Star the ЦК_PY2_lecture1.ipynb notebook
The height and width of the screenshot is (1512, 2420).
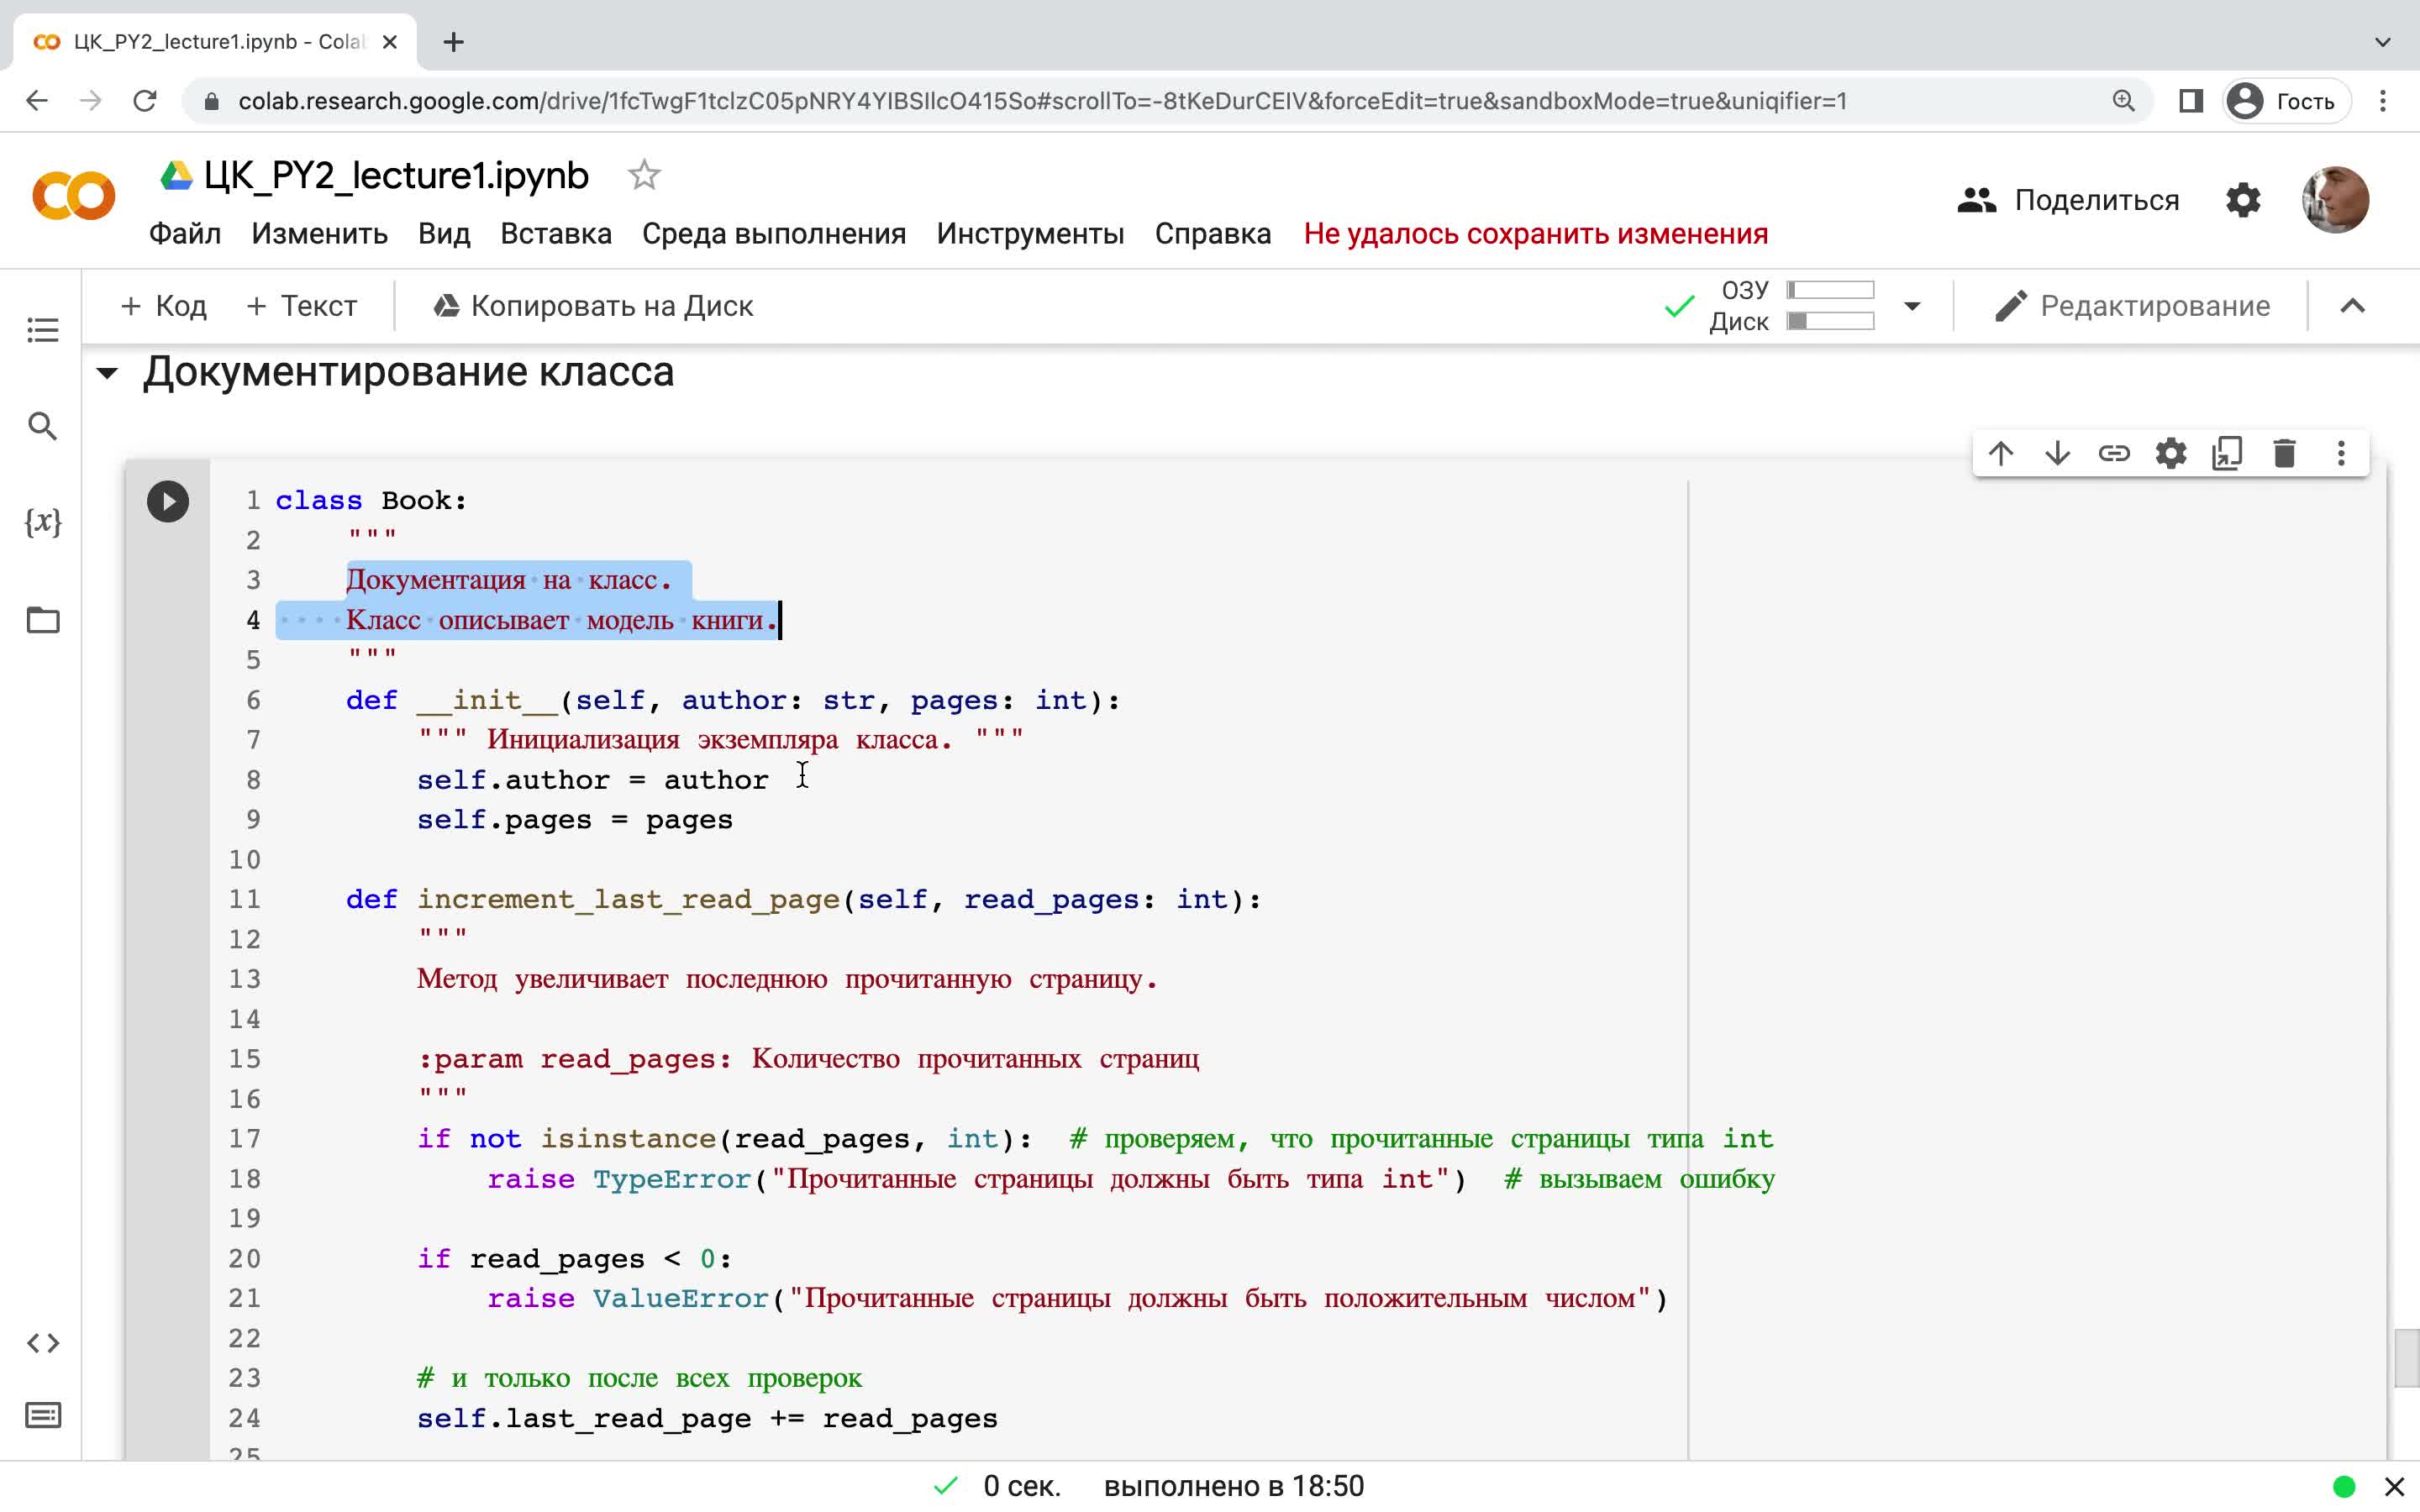coord(644,175)
